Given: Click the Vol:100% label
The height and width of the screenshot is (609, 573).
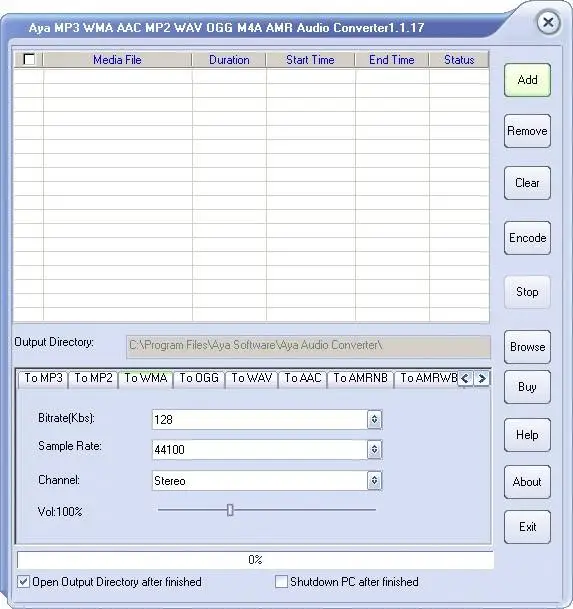Looking at the screenshot, I should tap(60, 512).
